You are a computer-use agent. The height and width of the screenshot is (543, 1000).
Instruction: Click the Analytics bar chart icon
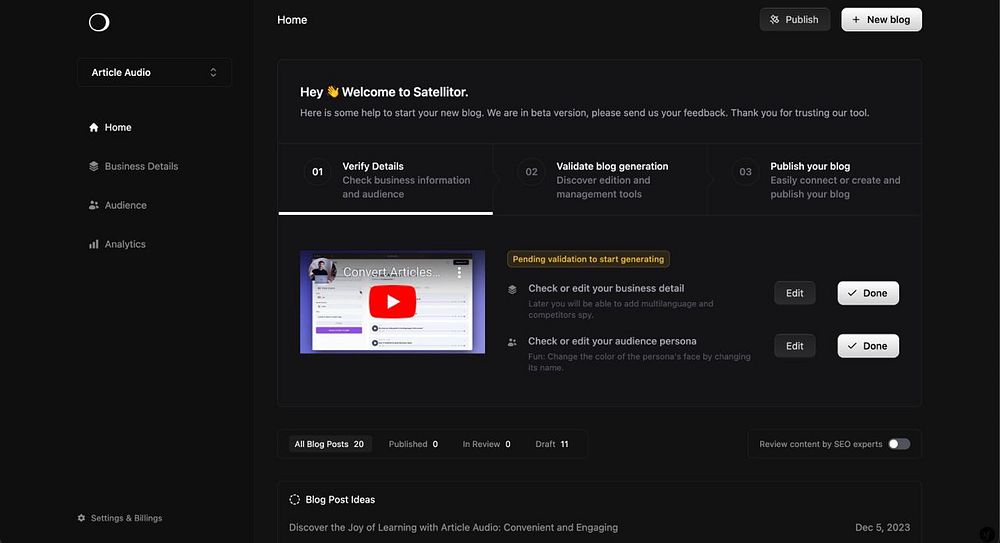[94, 244]
